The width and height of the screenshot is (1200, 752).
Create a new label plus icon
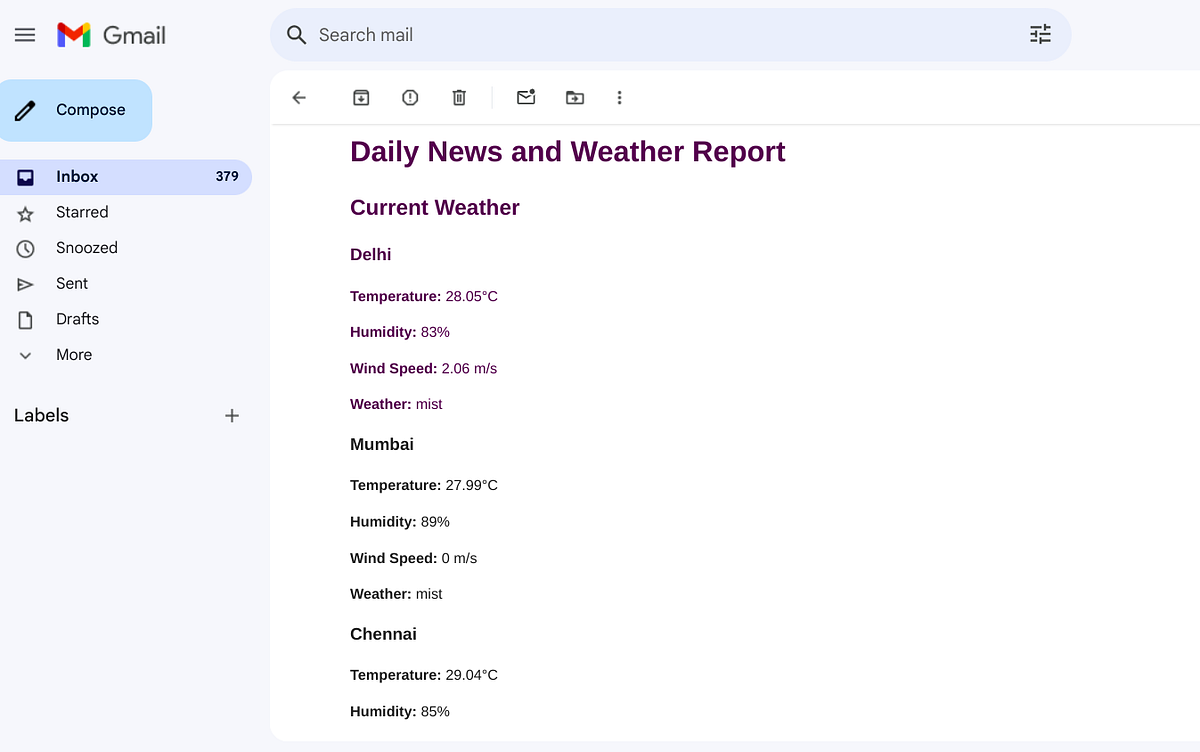[x=232, y=415]
